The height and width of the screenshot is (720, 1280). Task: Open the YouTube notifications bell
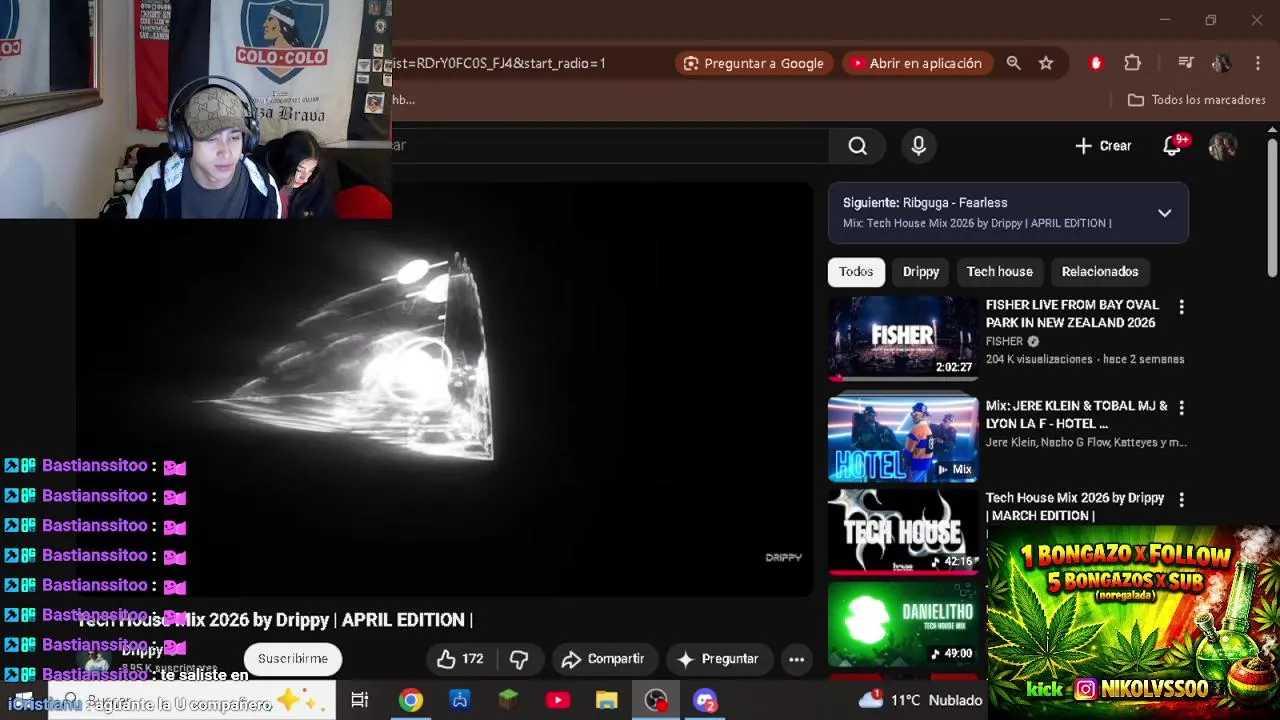[1173, 146]
